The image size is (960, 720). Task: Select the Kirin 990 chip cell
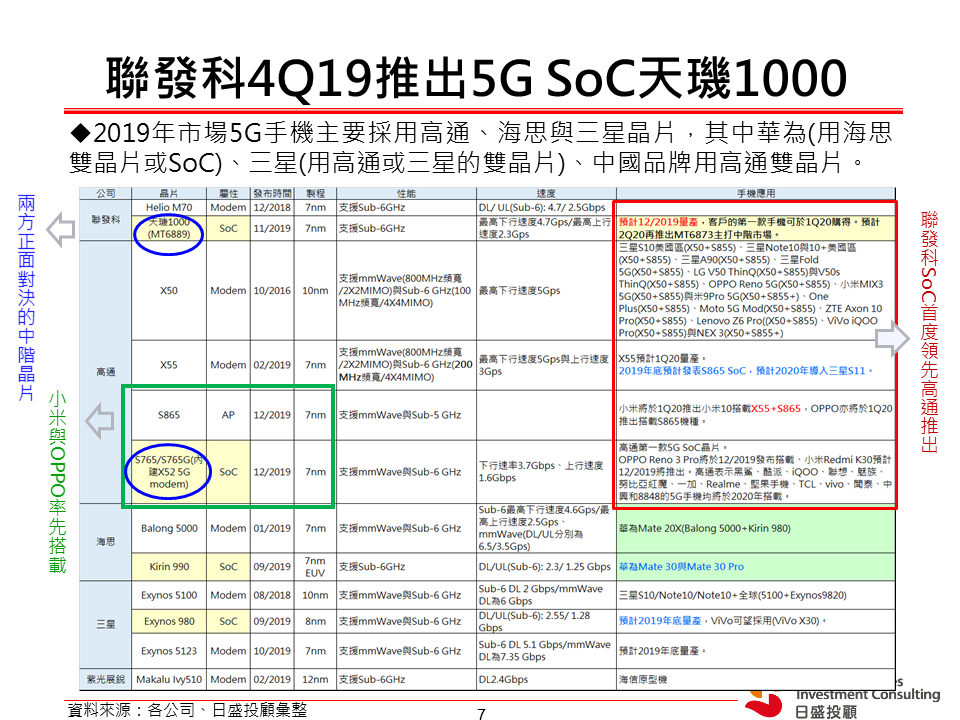169,566
